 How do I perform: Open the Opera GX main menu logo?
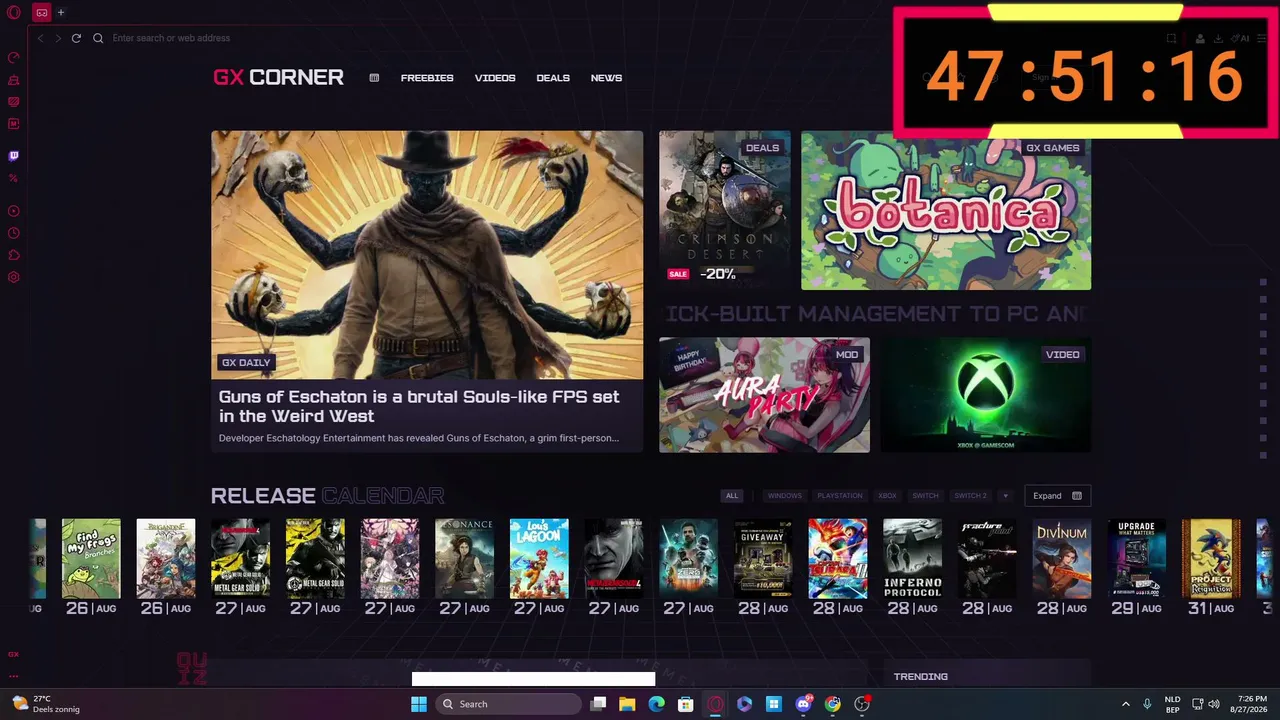click(x=13, y=12)
